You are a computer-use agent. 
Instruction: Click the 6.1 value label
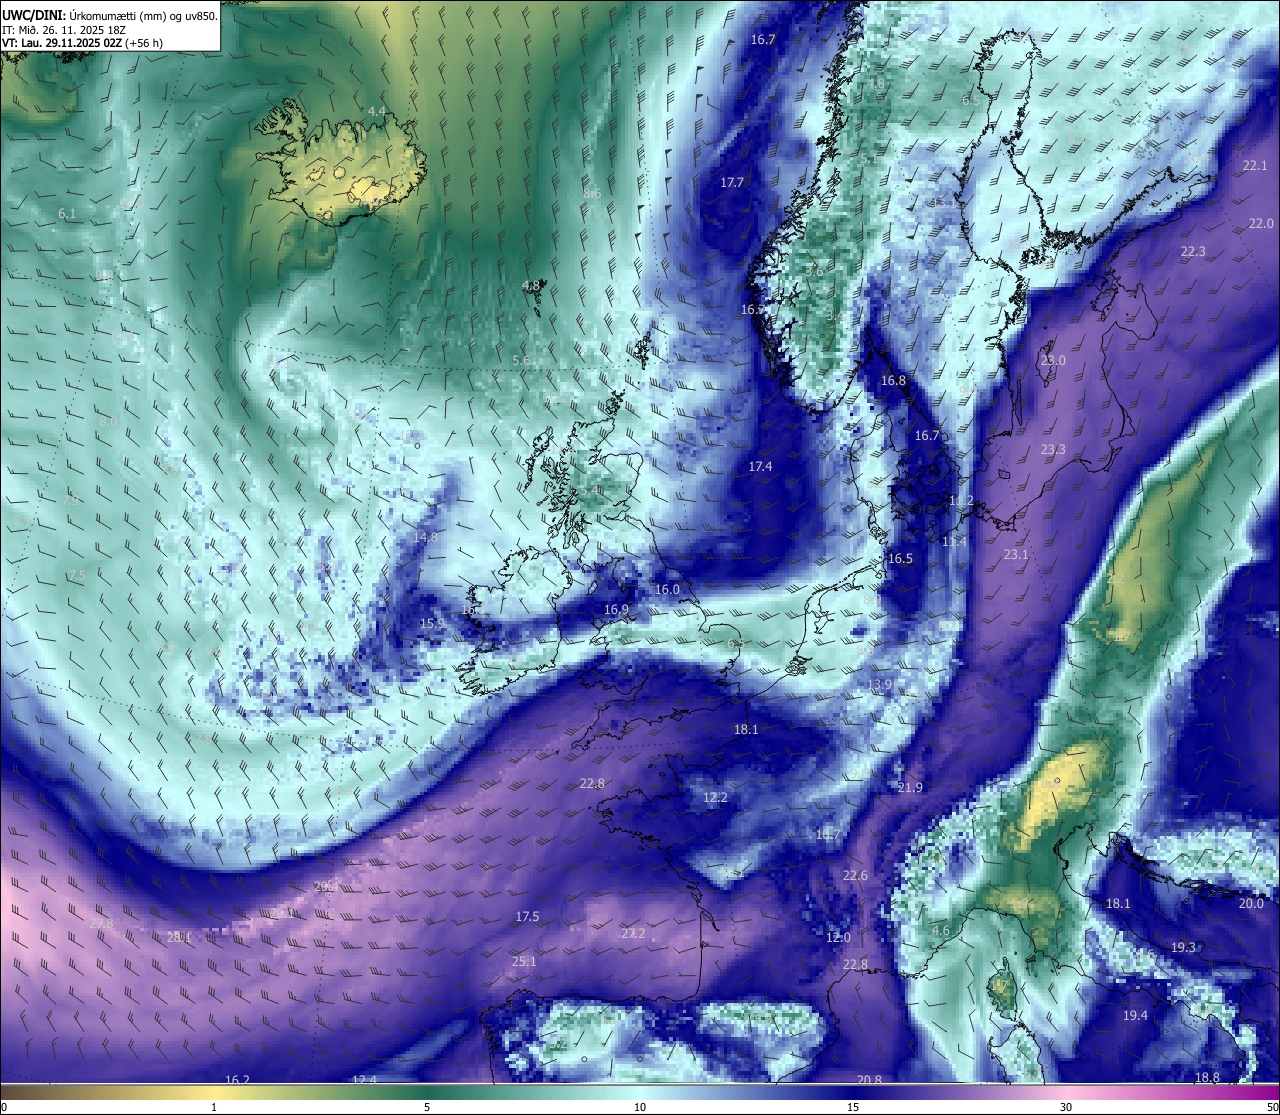pos(67,214)
